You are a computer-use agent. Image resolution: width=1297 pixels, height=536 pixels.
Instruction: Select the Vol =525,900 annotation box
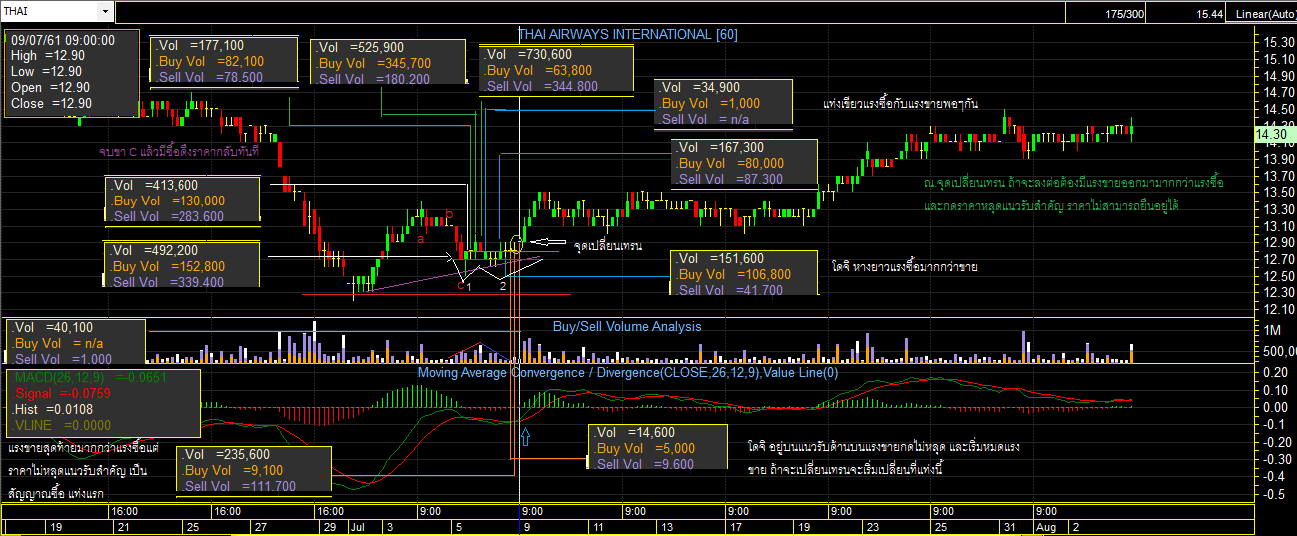tap(388, 62)
